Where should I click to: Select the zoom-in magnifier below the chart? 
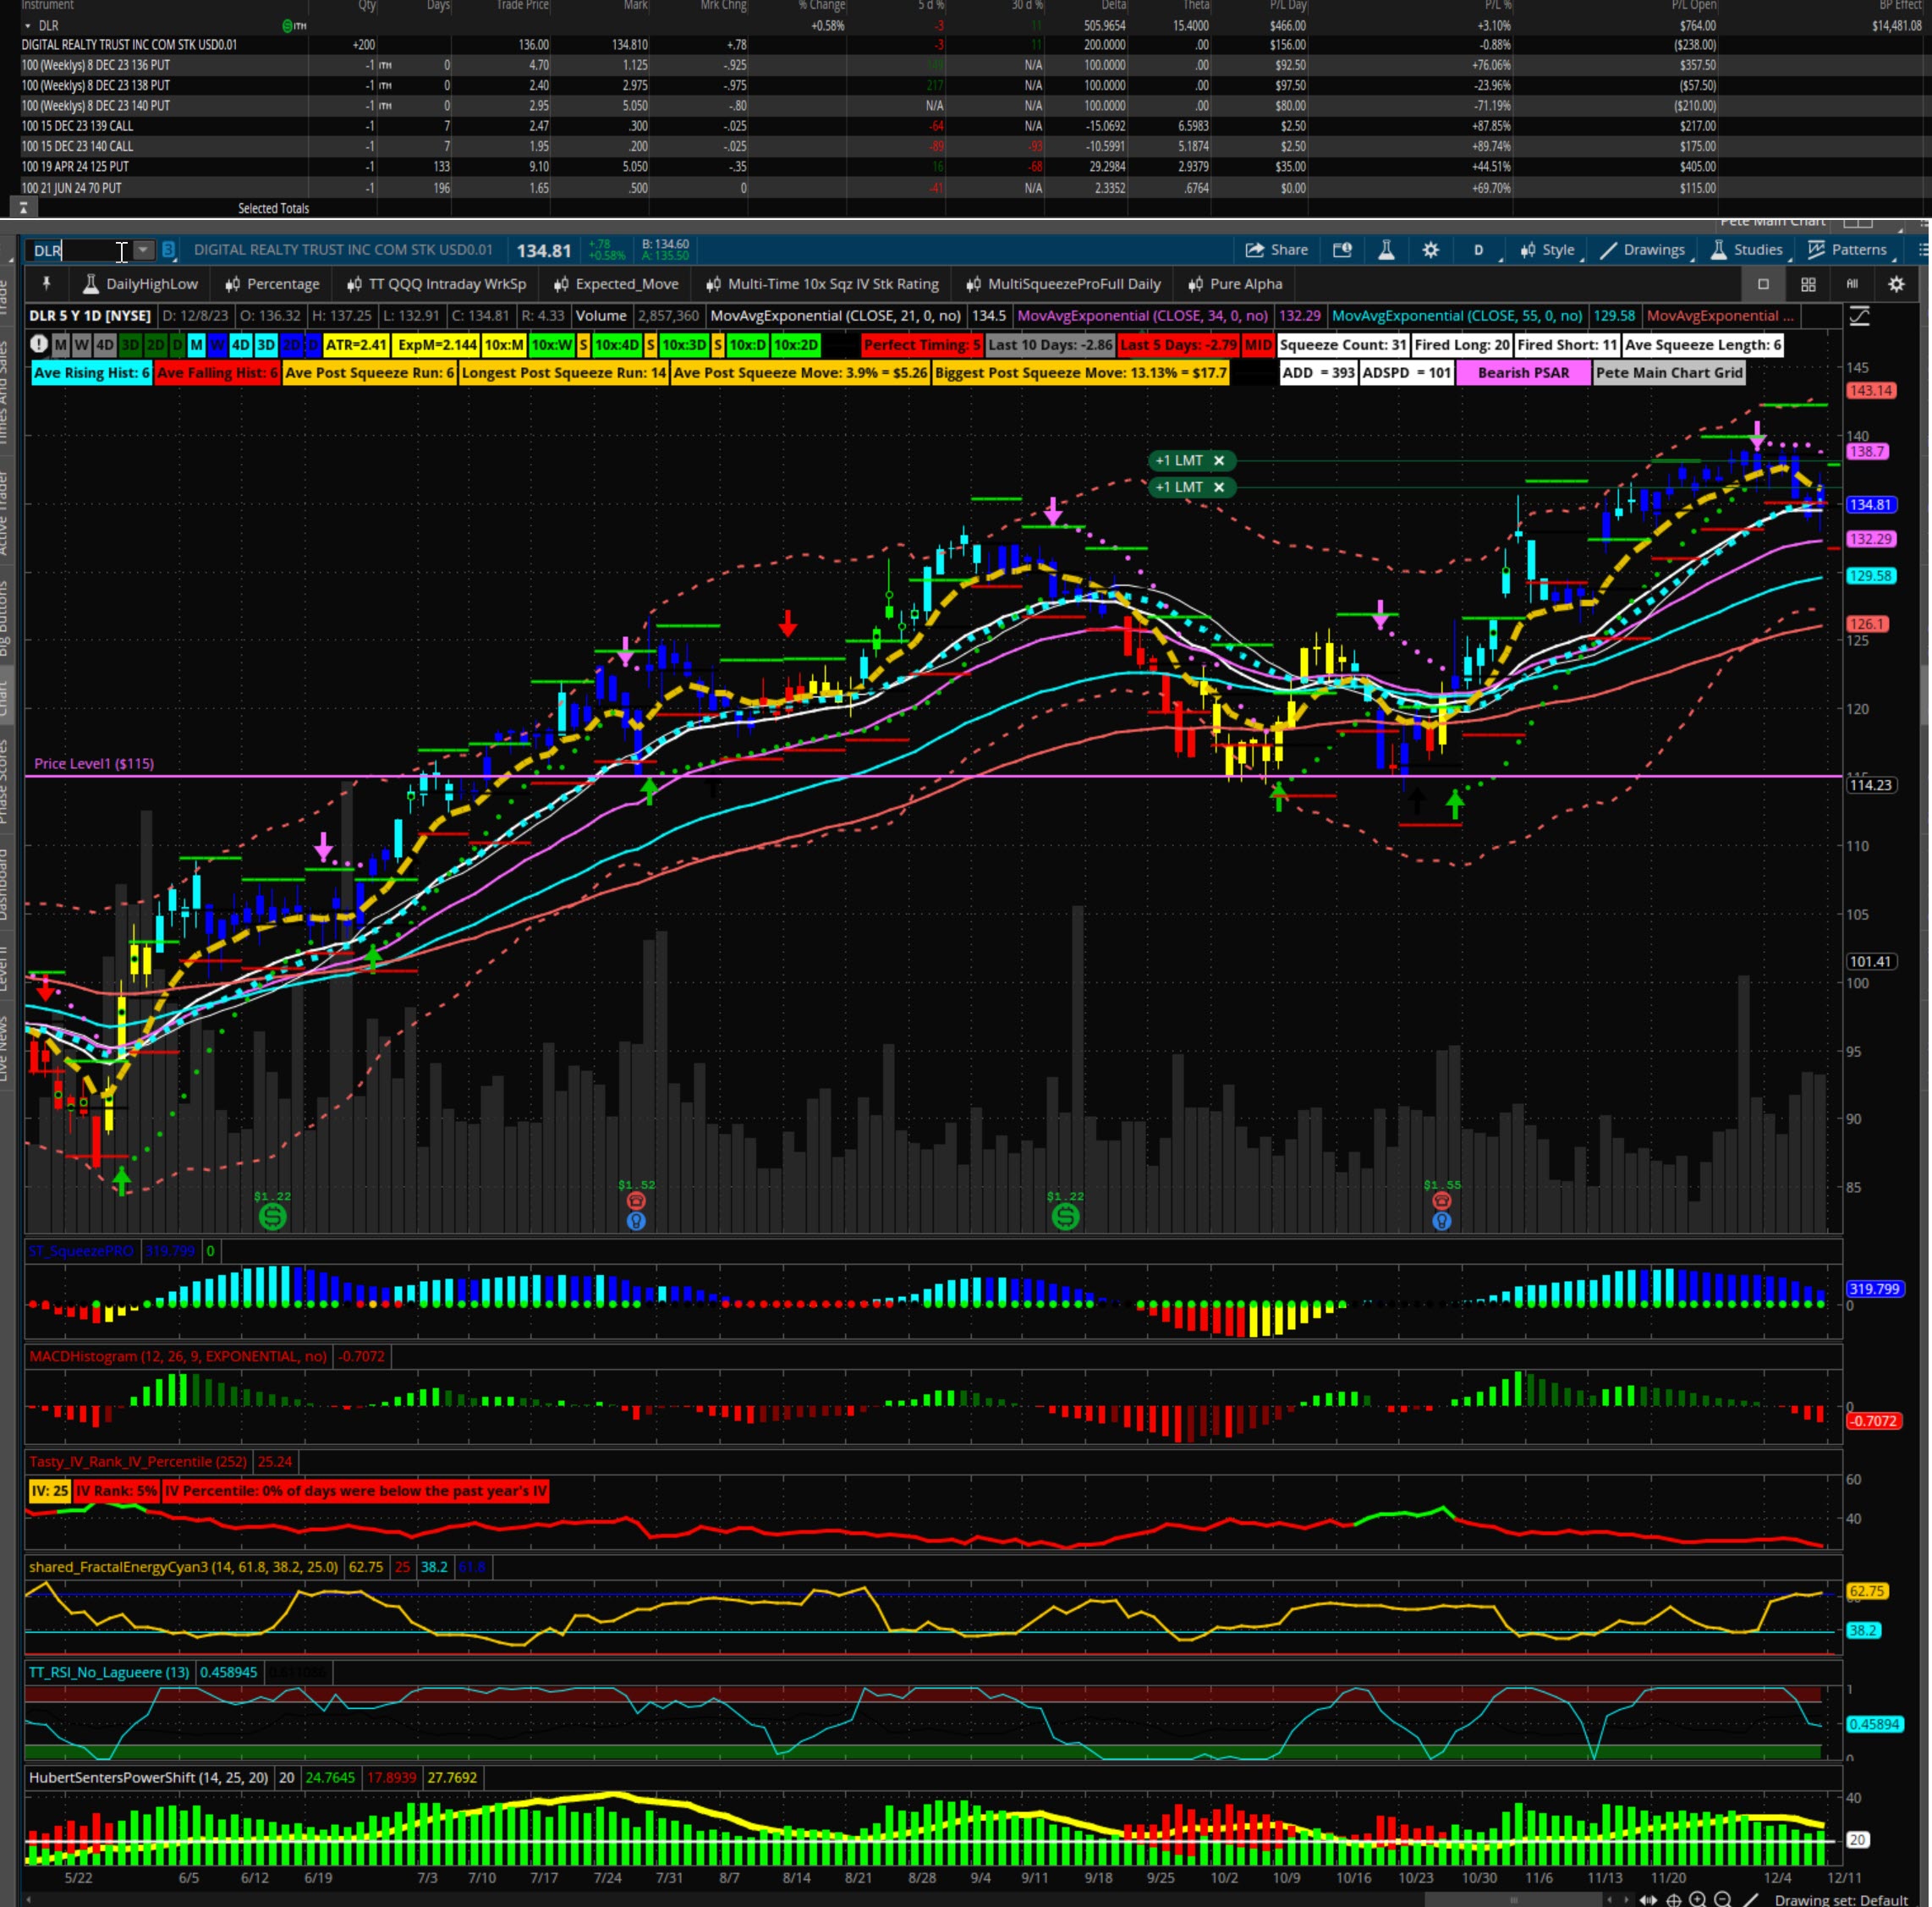1698,1899
